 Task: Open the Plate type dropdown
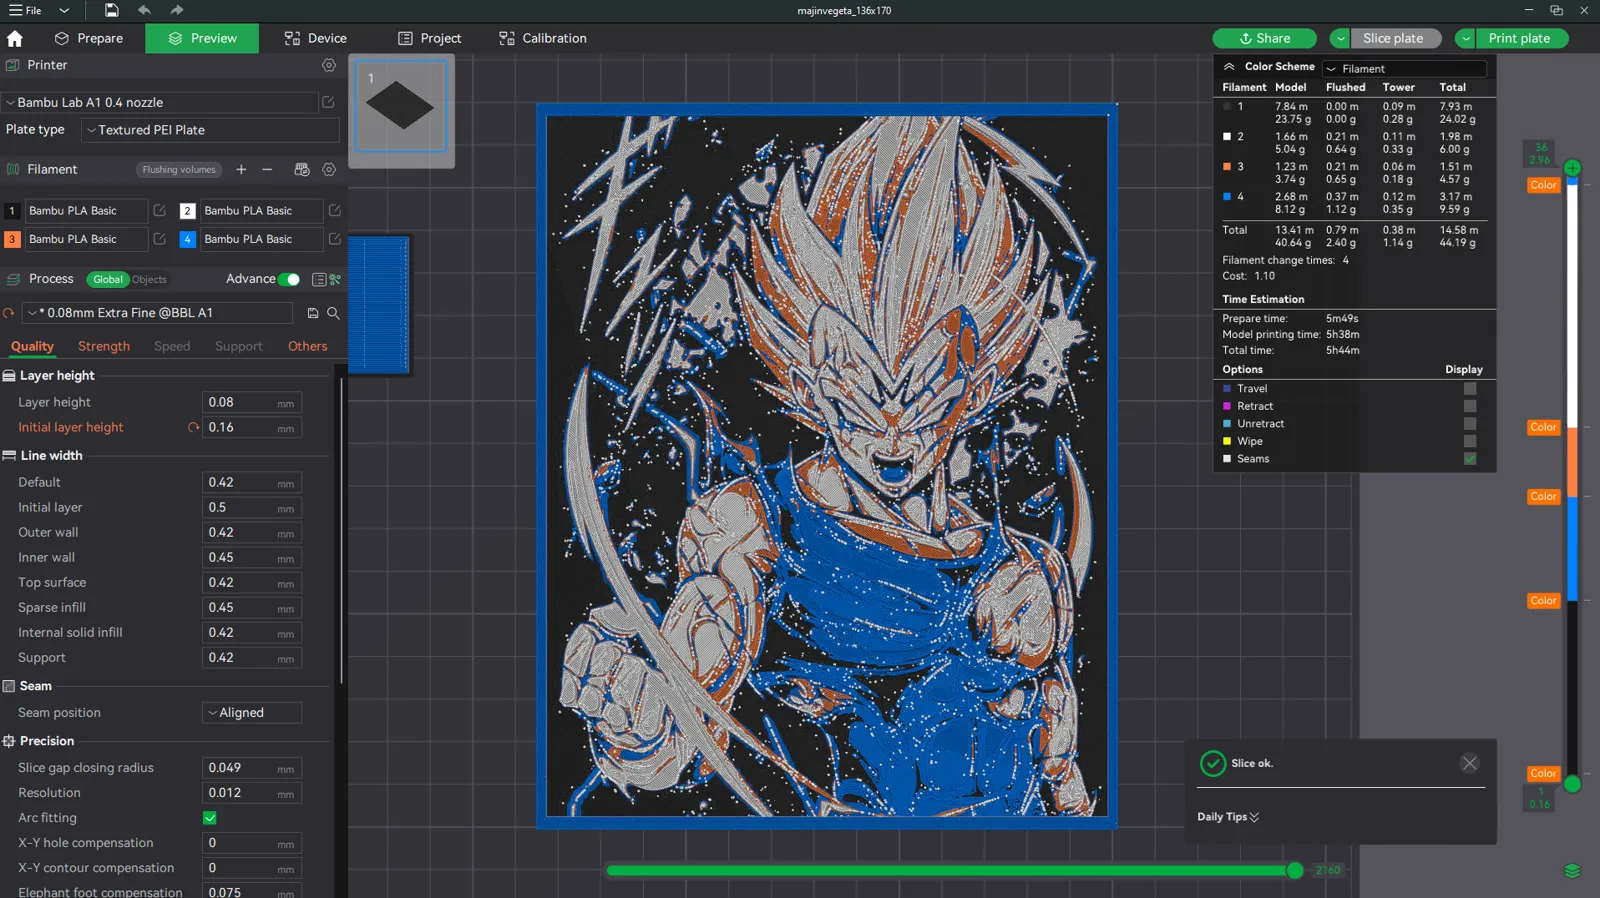pyautogui.click(x=211, y=130)
